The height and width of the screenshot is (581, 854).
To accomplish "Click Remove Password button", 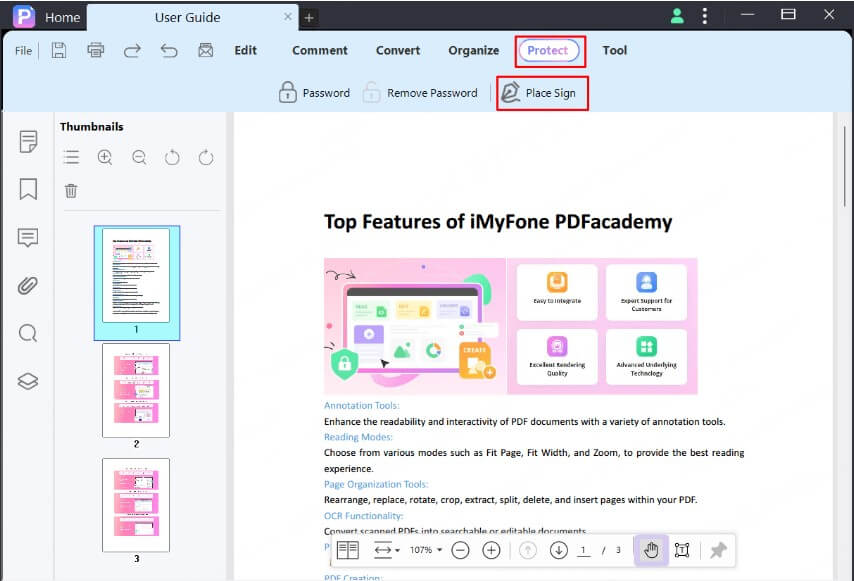I will (x=420, y=93).
